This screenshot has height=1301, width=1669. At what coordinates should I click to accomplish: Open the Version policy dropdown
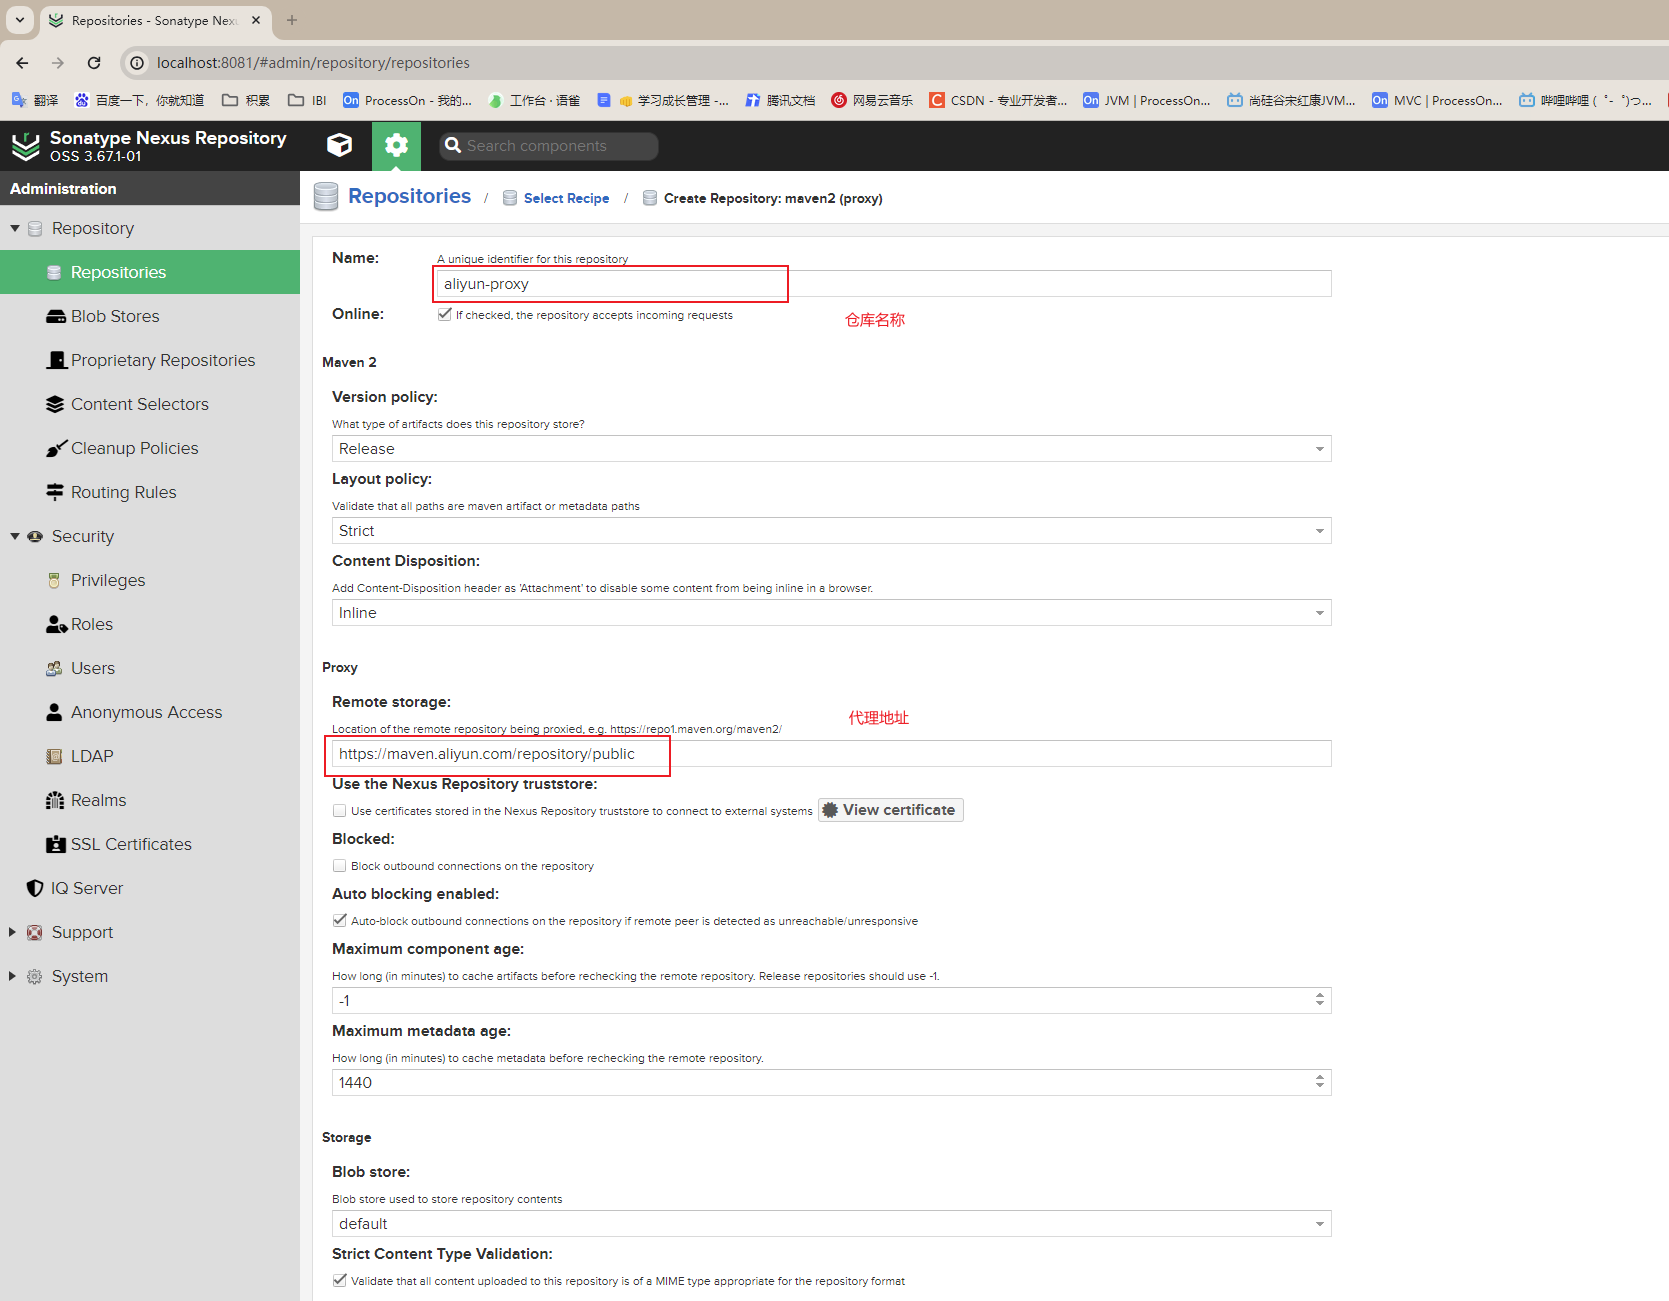click(830, 449)
